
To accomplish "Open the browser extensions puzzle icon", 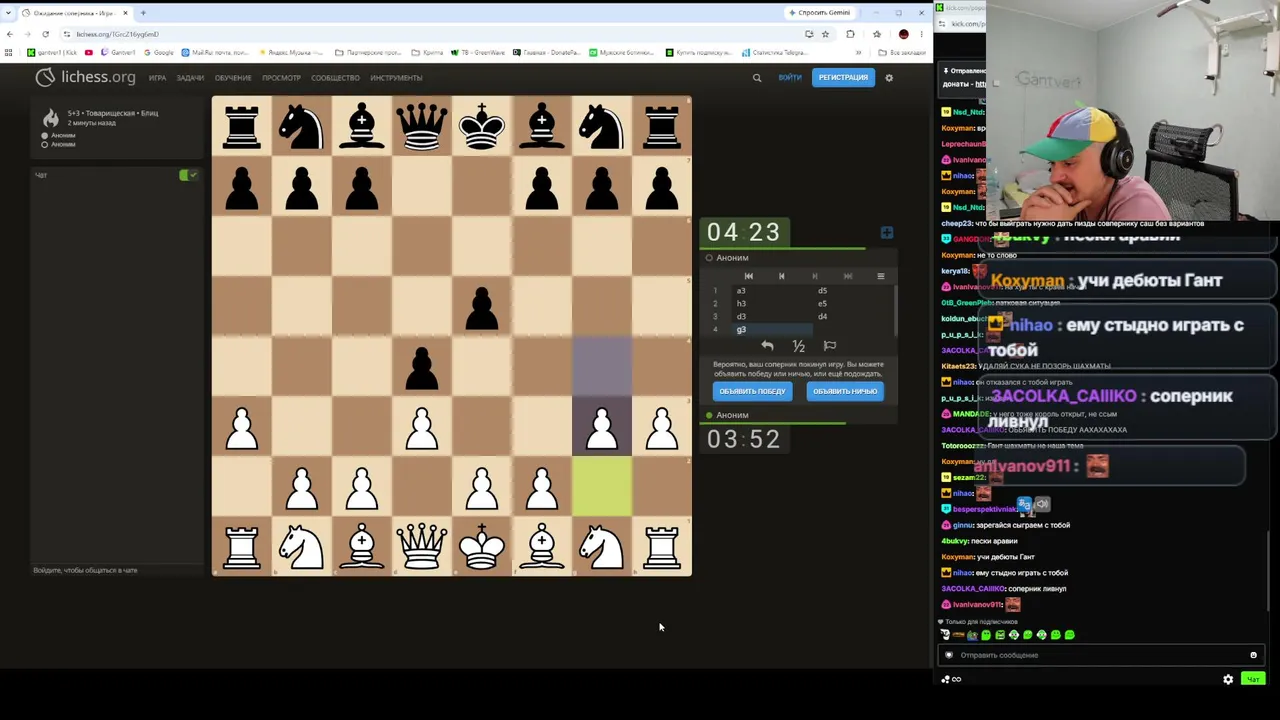I will [850, 34].
